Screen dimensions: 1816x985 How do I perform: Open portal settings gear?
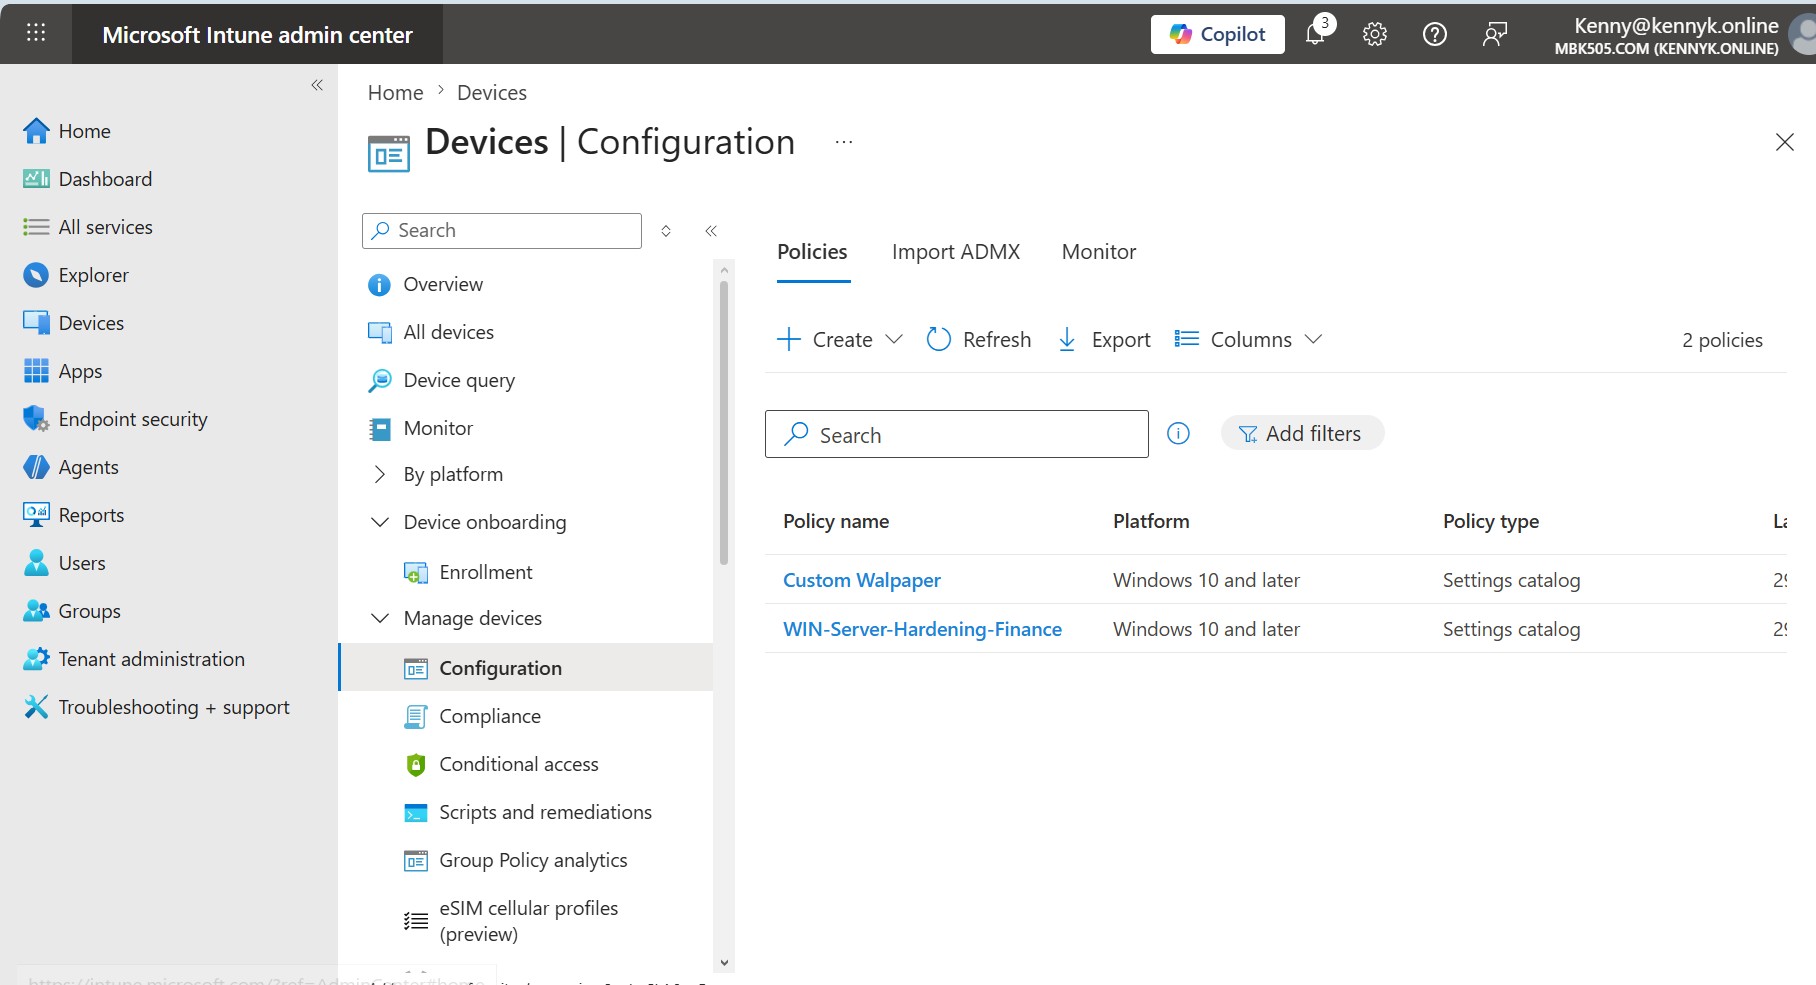[x=1375, y=34]
